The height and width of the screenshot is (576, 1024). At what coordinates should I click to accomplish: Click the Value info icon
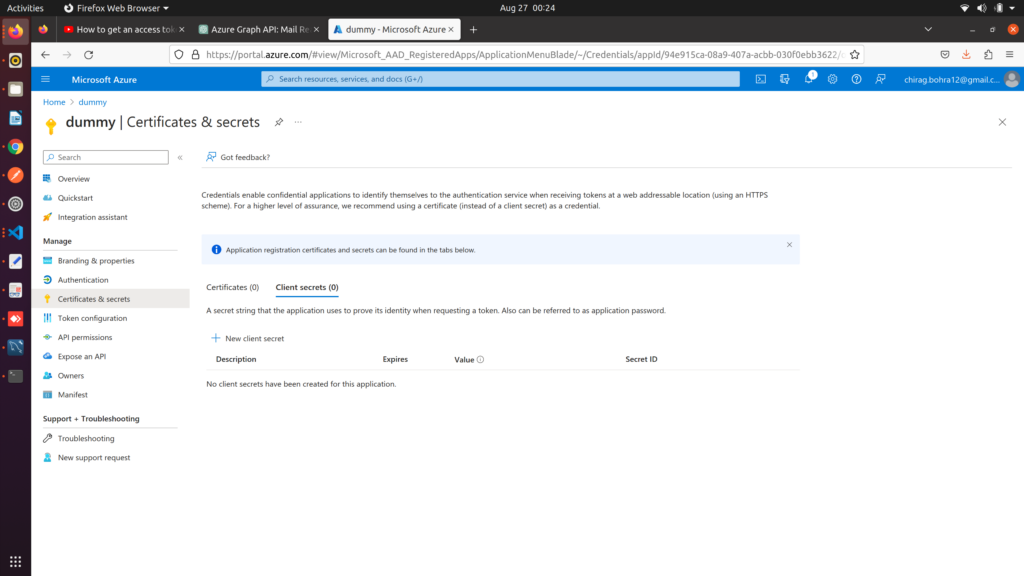(x=480, y=359)
